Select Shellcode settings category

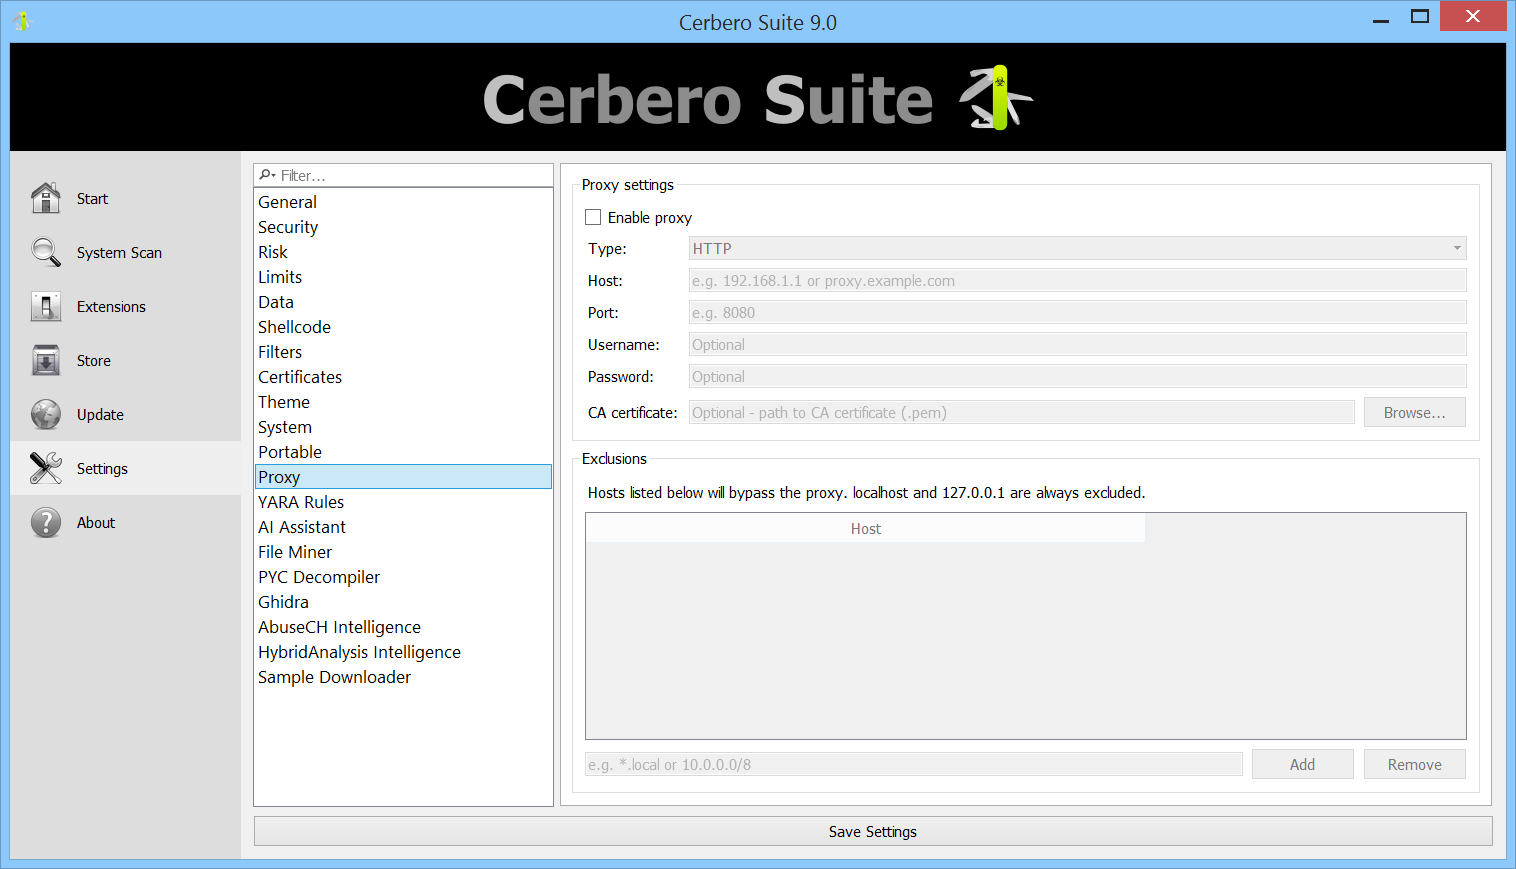point(403,327)
